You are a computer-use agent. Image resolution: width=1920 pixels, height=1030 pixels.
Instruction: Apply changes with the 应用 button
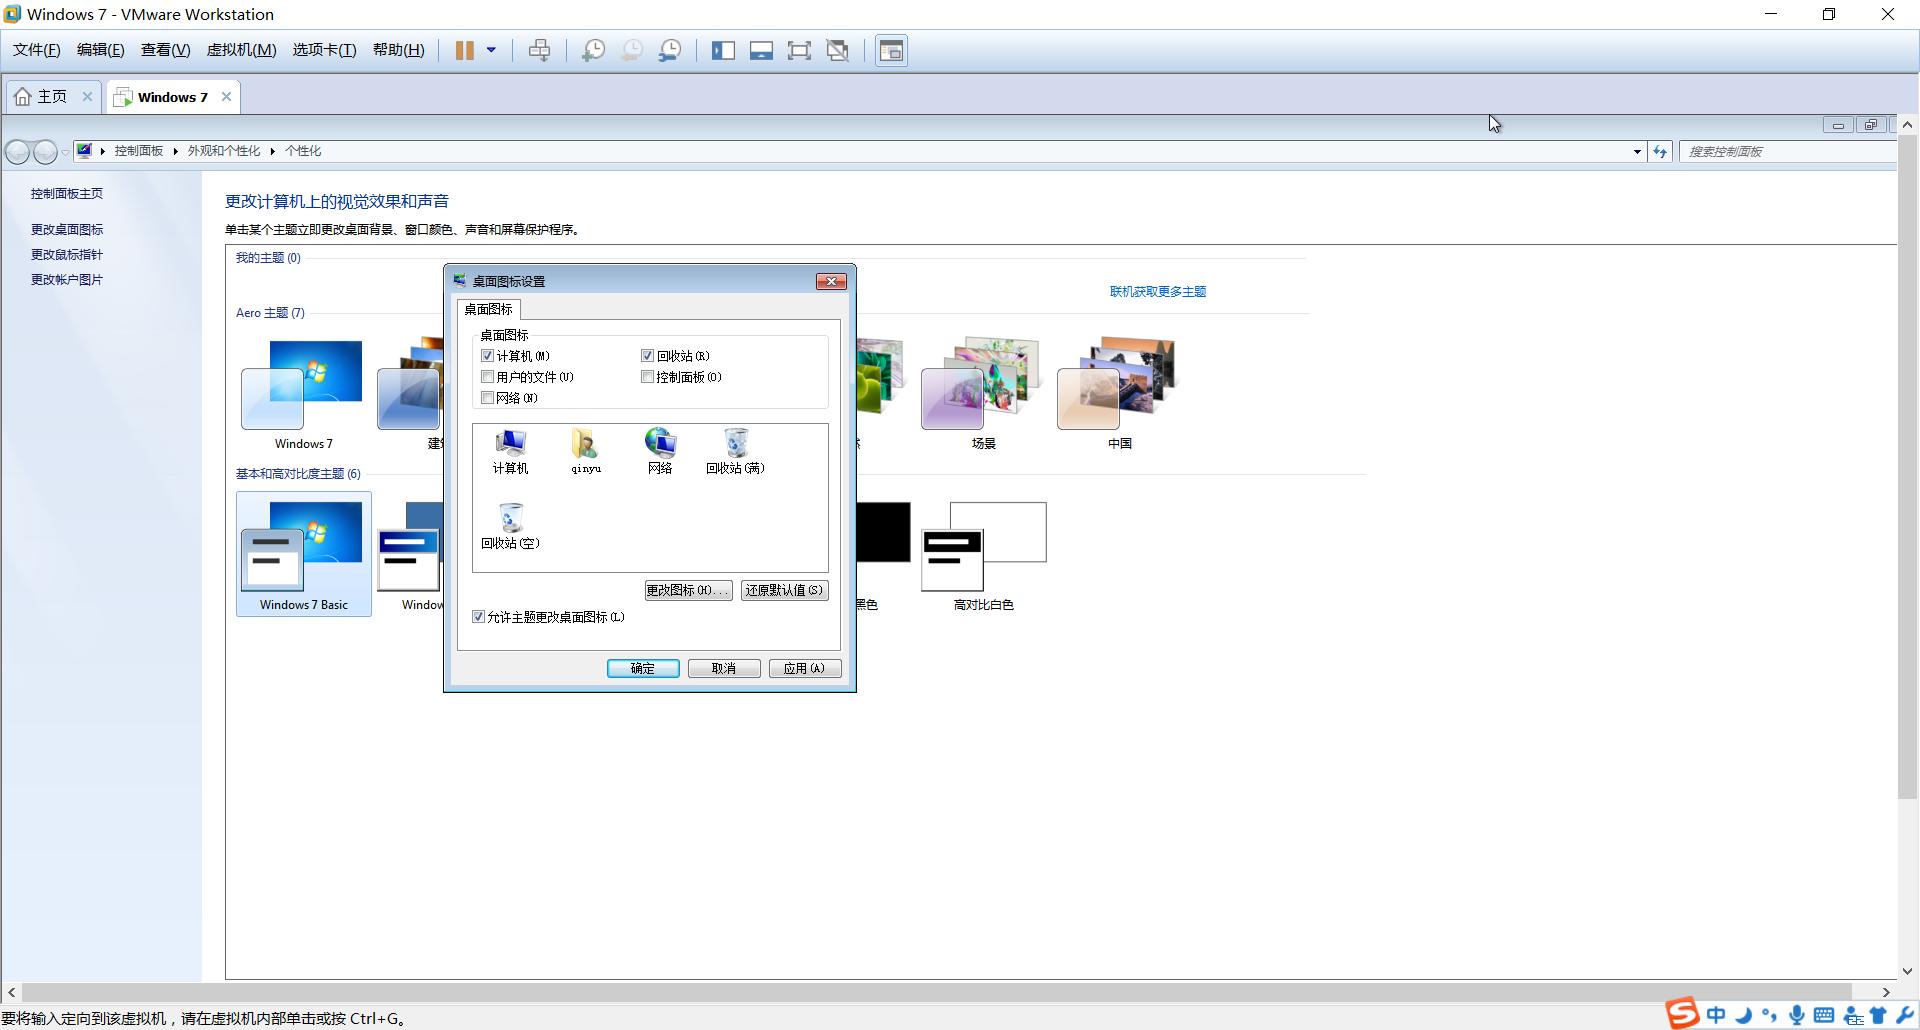pyautogui.click(x=805, y=668)
